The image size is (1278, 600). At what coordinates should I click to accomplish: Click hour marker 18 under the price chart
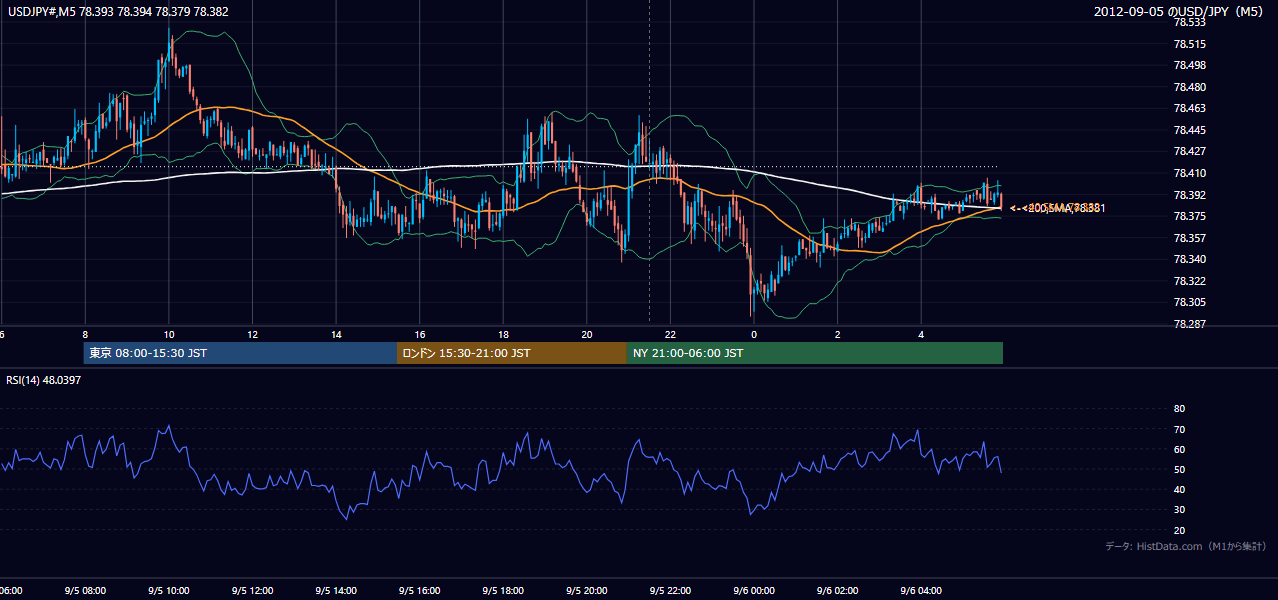503,335
